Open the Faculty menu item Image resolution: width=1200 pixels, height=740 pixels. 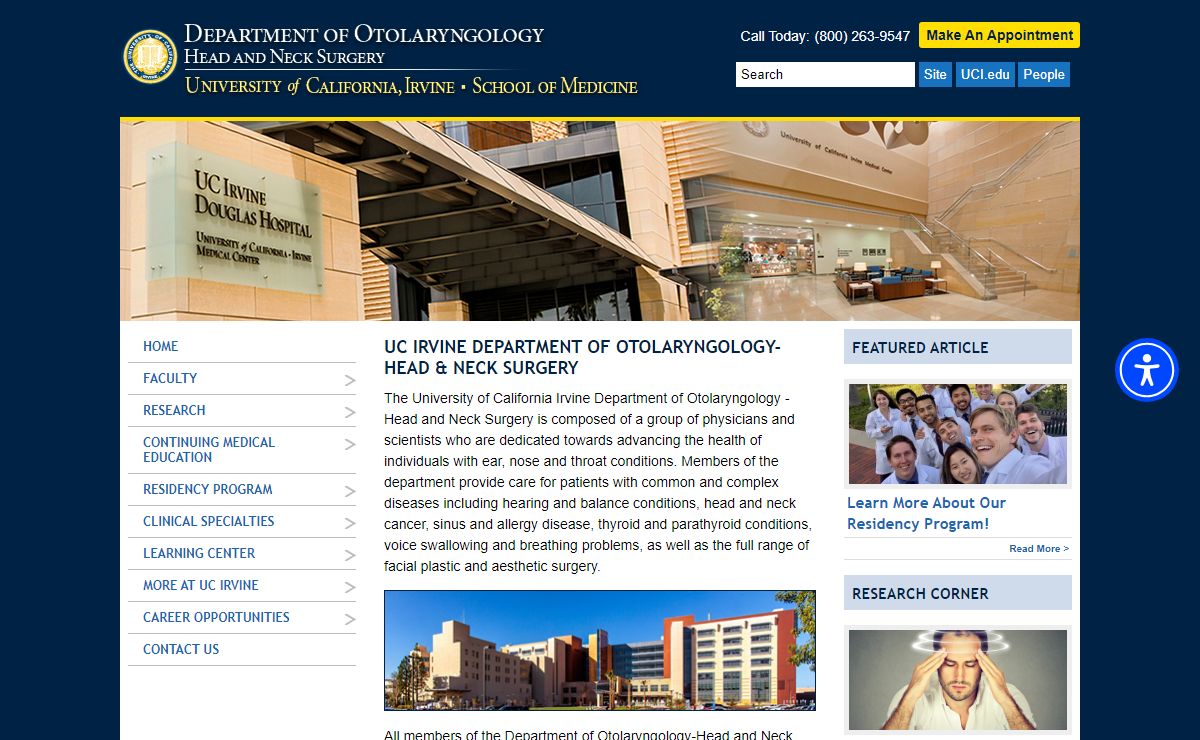pyautogui.click(x=170, y=378)
